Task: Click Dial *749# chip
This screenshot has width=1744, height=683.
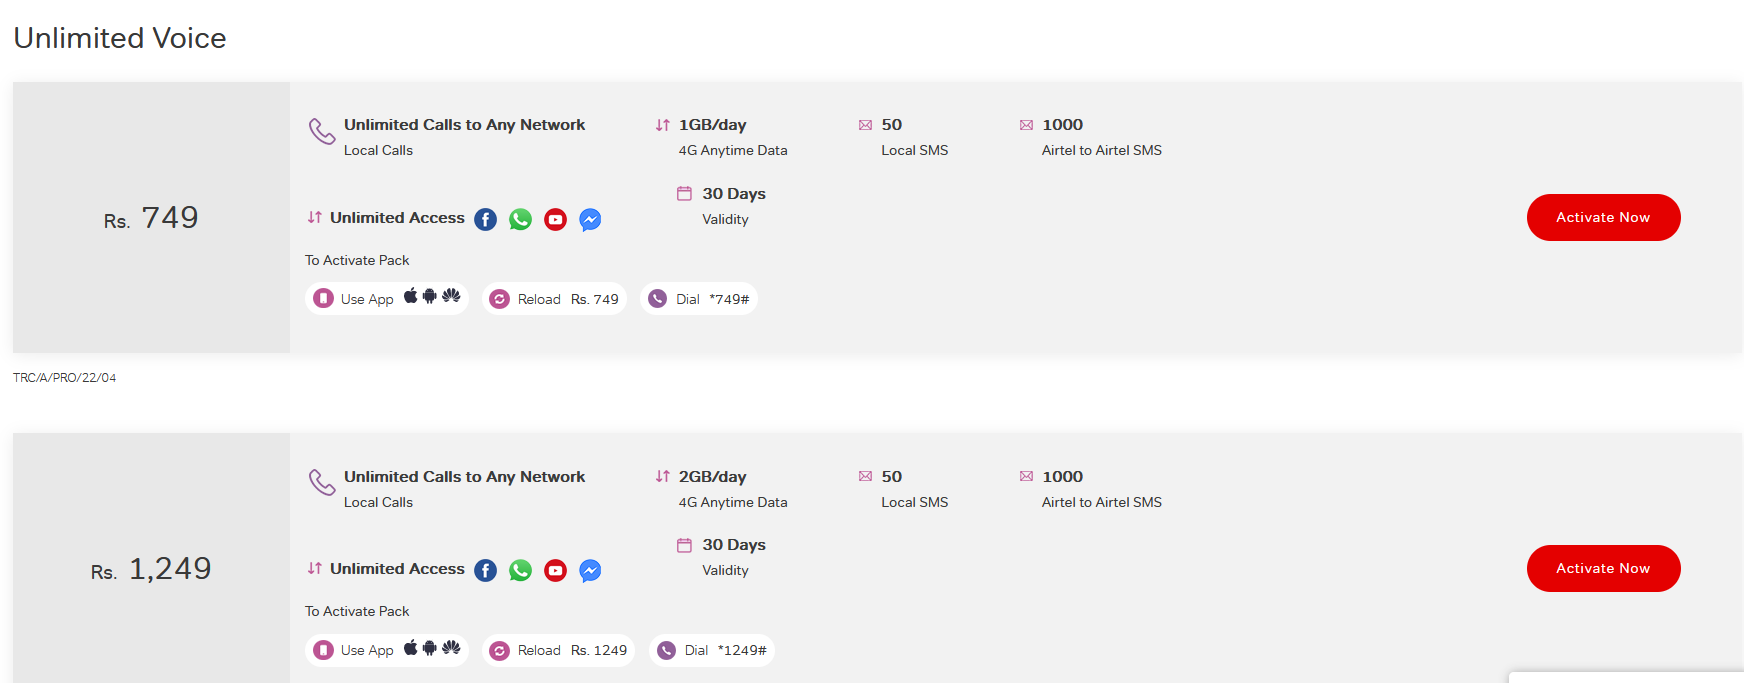Action: (699, 298)
